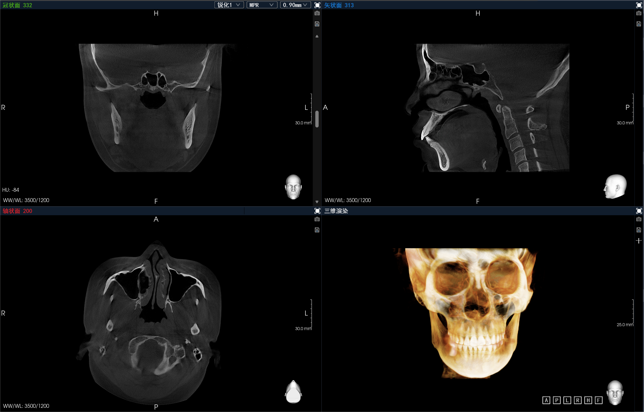Save the coronal view image
This screenshot has width=644, height=412.
318,26
